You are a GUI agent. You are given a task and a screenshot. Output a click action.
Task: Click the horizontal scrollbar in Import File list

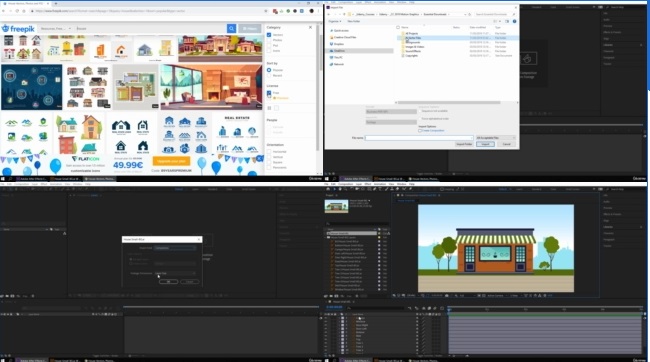click(x=449, y=102)
